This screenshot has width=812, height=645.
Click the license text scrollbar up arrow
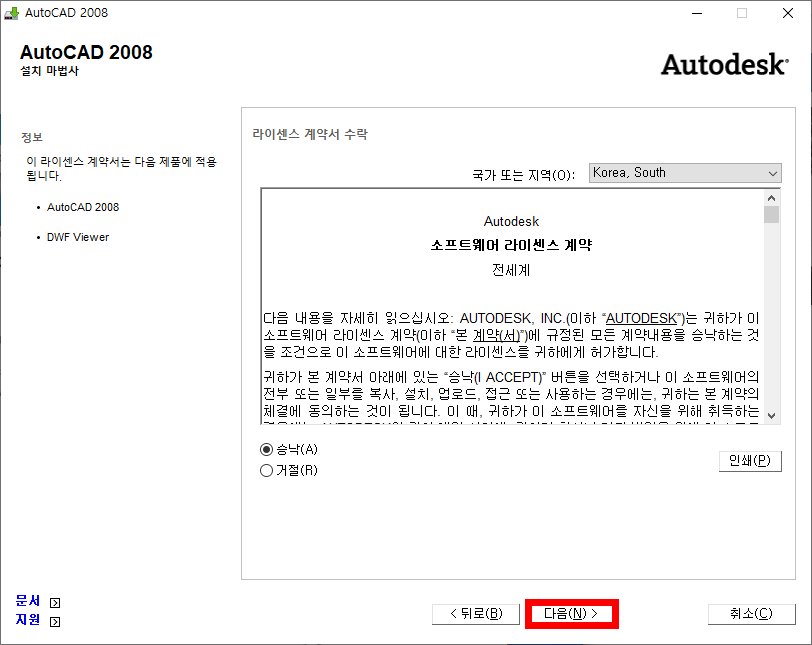[772, 198]
